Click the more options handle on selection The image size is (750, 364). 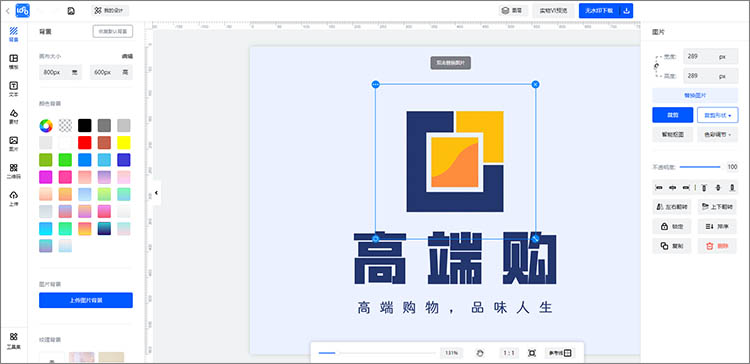pos(375,85)
